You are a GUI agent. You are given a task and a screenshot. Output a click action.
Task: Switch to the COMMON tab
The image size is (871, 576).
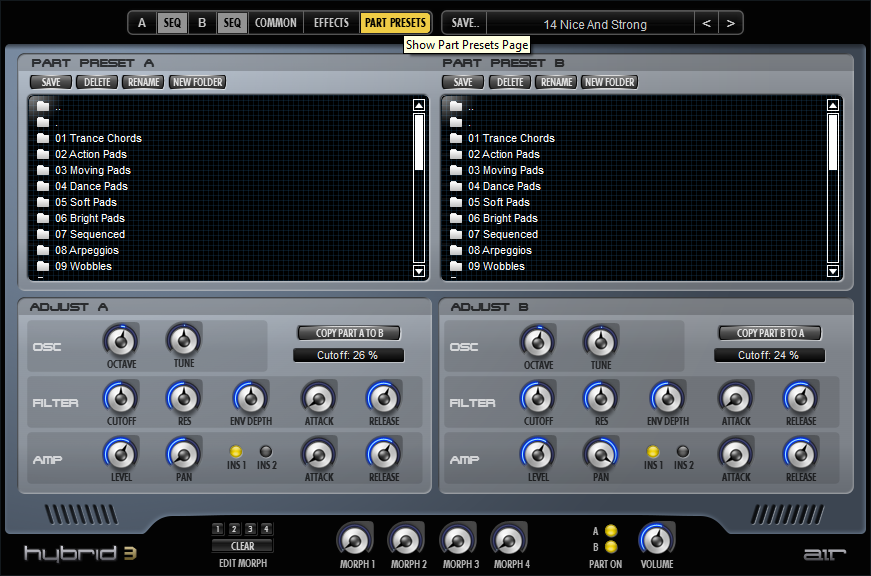pyautogui.click(x=276, y=23)
